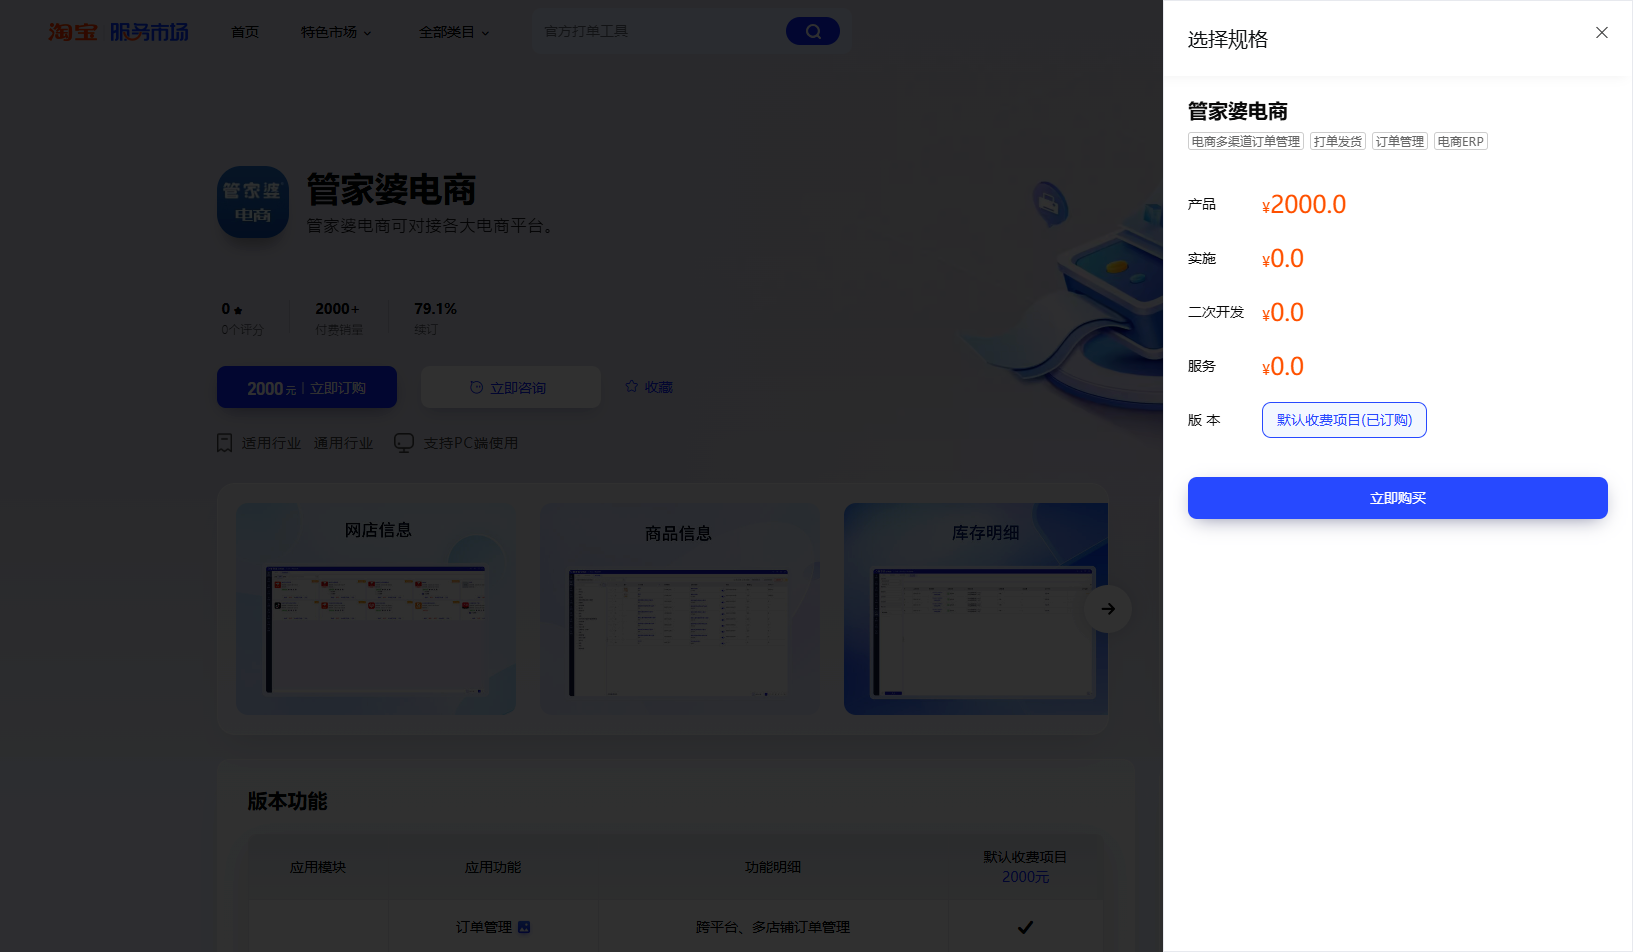Image resolution: width=1633 pixels, height=952 pixels.
Task: Click the 2000+ 付费销量 stat
Action: coord(338,319)
